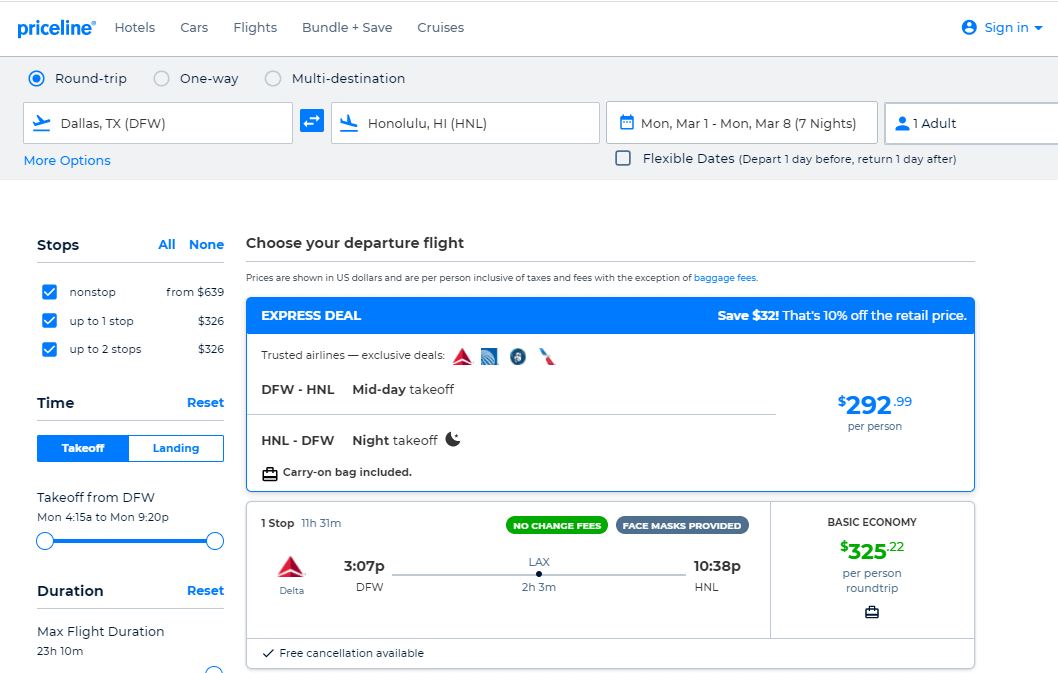Click the swap origin and destination arrows icon
This screenshot has width=1058, height=673.
click(x=312, y=121)
